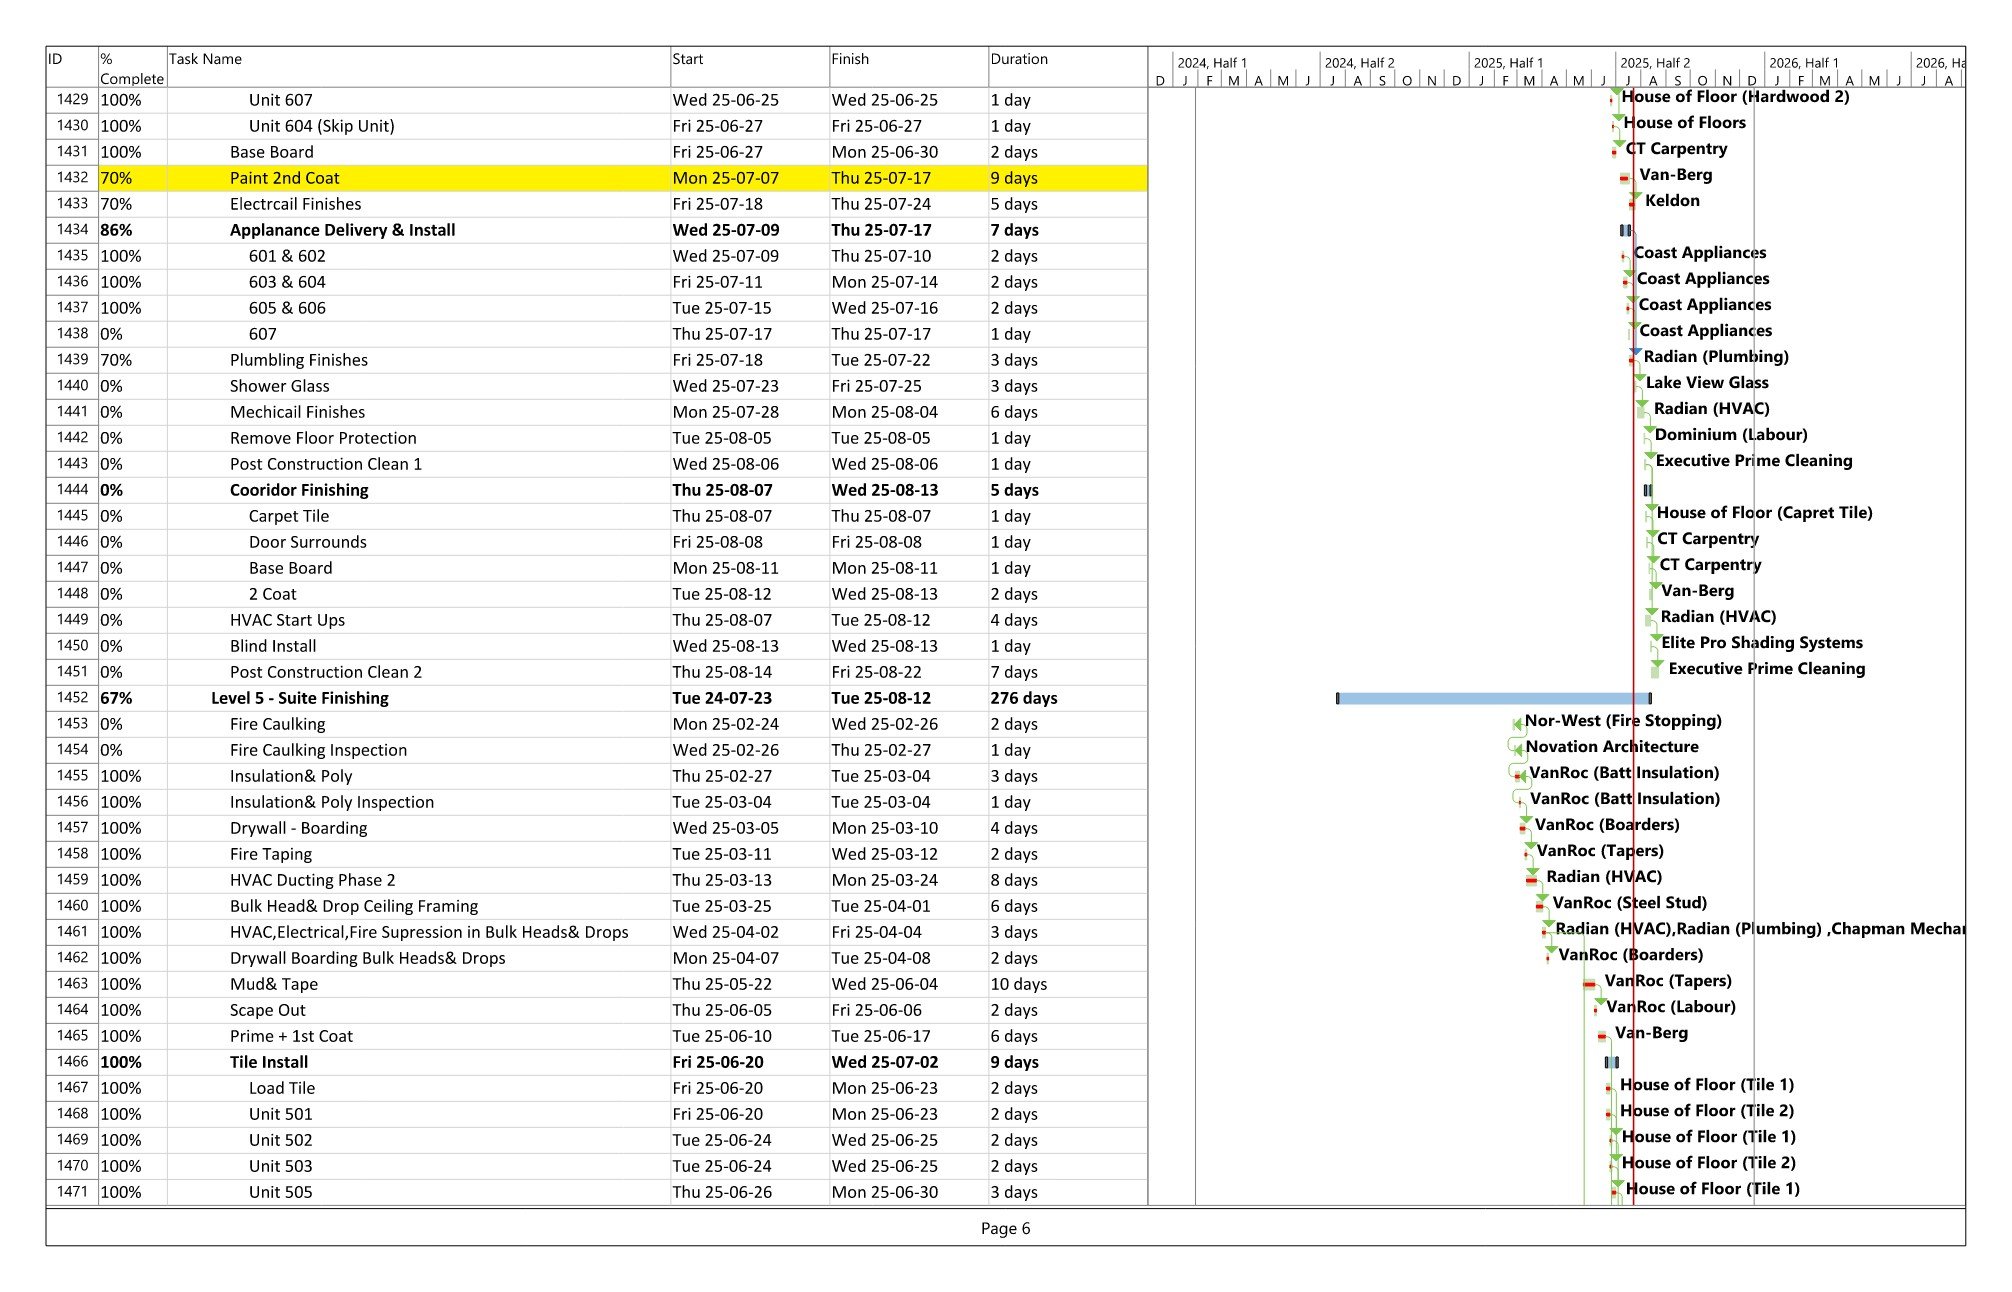Screen dimensions: 2012x1292
Task: Click the Page 6 footer label
Action: pyautogui.click(x=1005, y=1228)
